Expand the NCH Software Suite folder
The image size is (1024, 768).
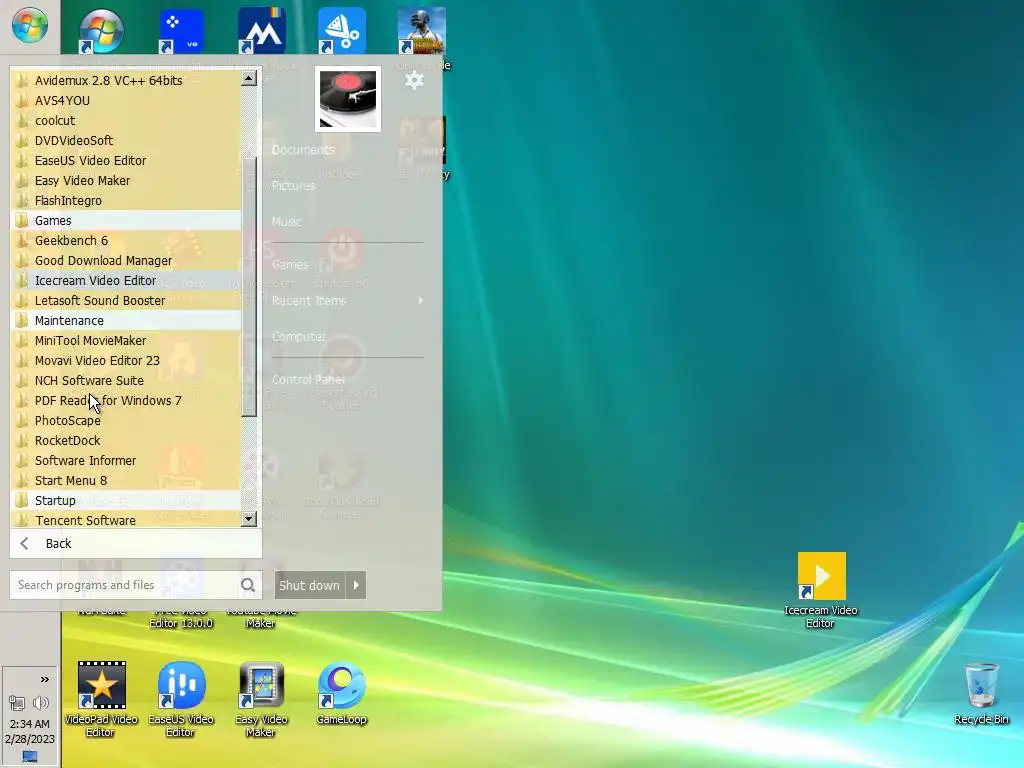coord(126,380)
